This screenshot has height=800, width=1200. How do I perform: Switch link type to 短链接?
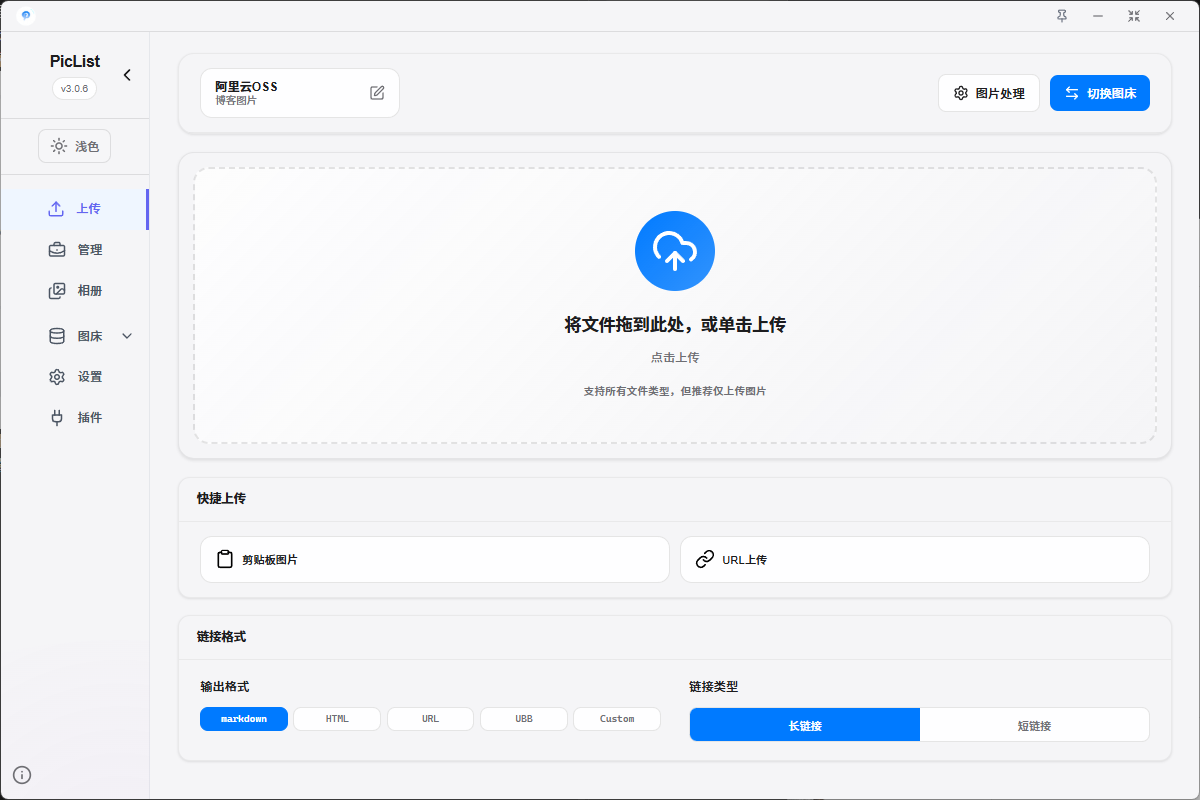[1034, 725]
